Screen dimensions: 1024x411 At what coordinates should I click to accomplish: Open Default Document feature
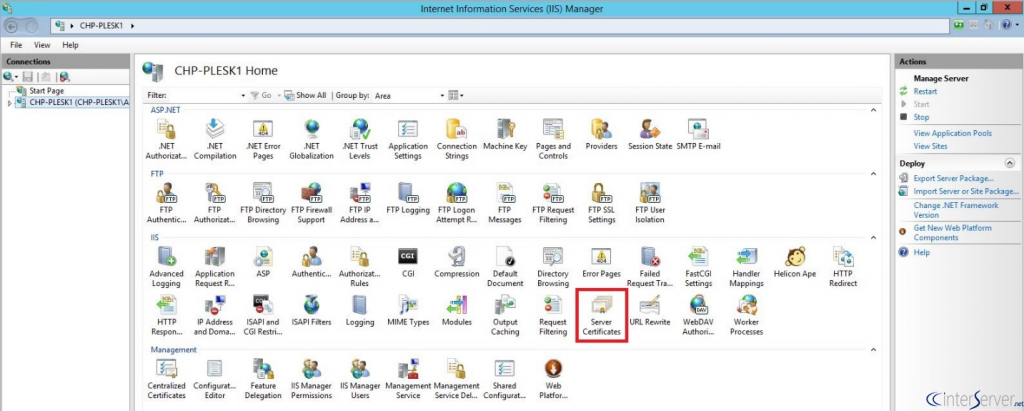click(505, 267)
